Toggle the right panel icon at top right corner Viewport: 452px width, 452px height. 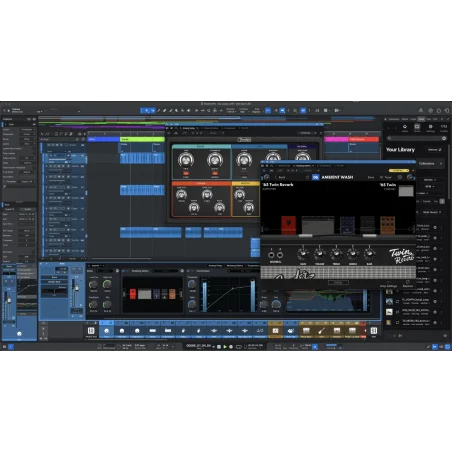coord(447,110)
